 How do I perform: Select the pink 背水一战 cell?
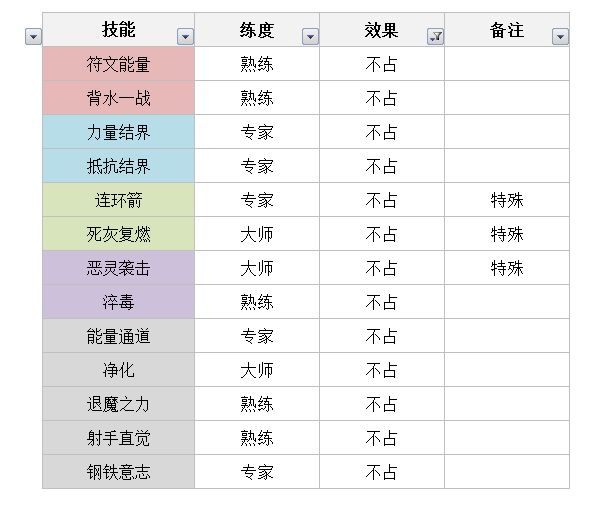tap(118, 99)
